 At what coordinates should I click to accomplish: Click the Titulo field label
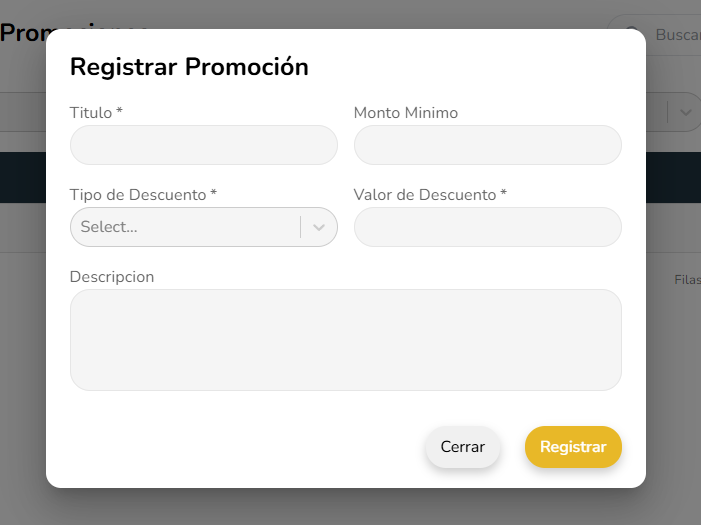click(96, 113)
